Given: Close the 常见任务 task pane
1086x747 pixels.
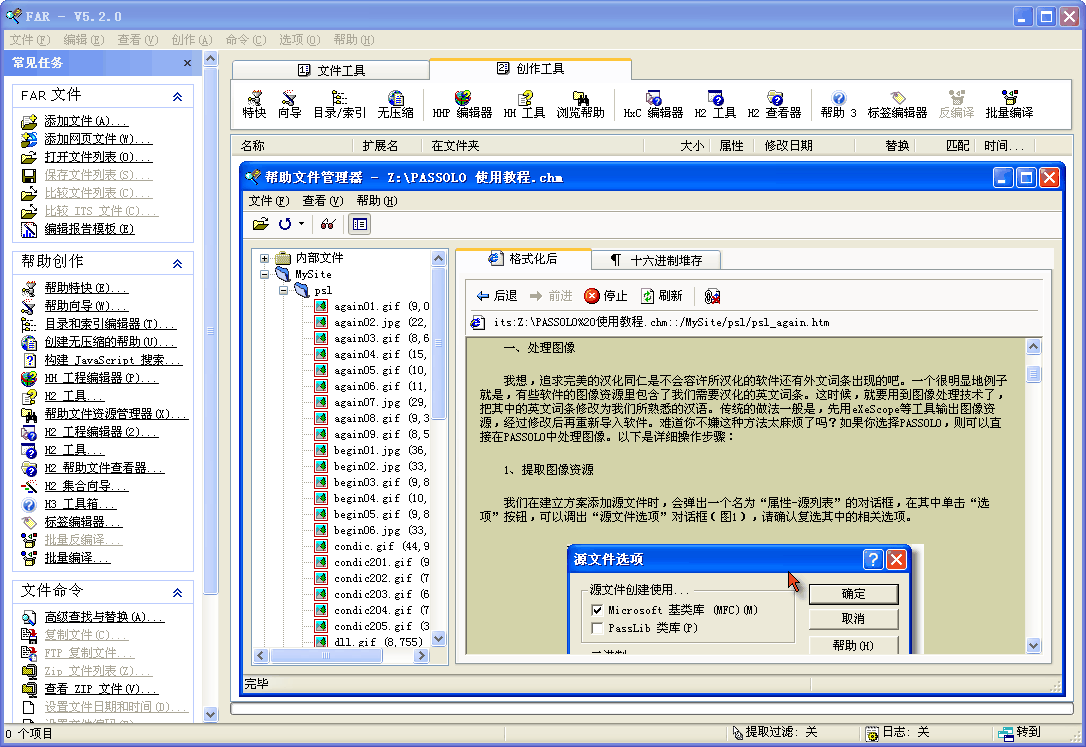Looking at the screenshot, I should (x=187, y=63).
